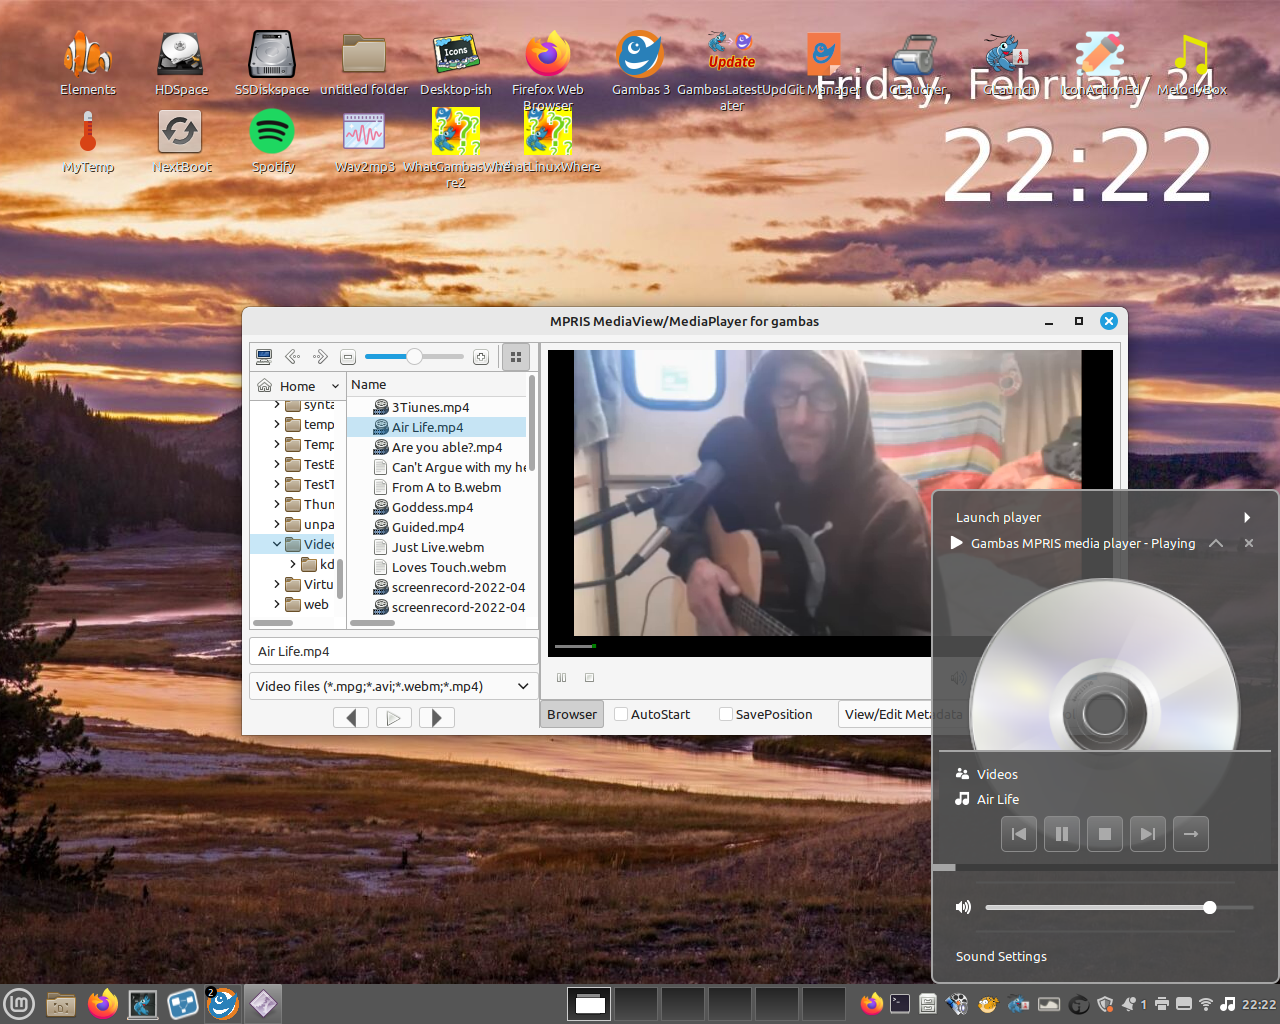
Task: Stop the video with small stop icon
Action: click(x=589, y=677)
